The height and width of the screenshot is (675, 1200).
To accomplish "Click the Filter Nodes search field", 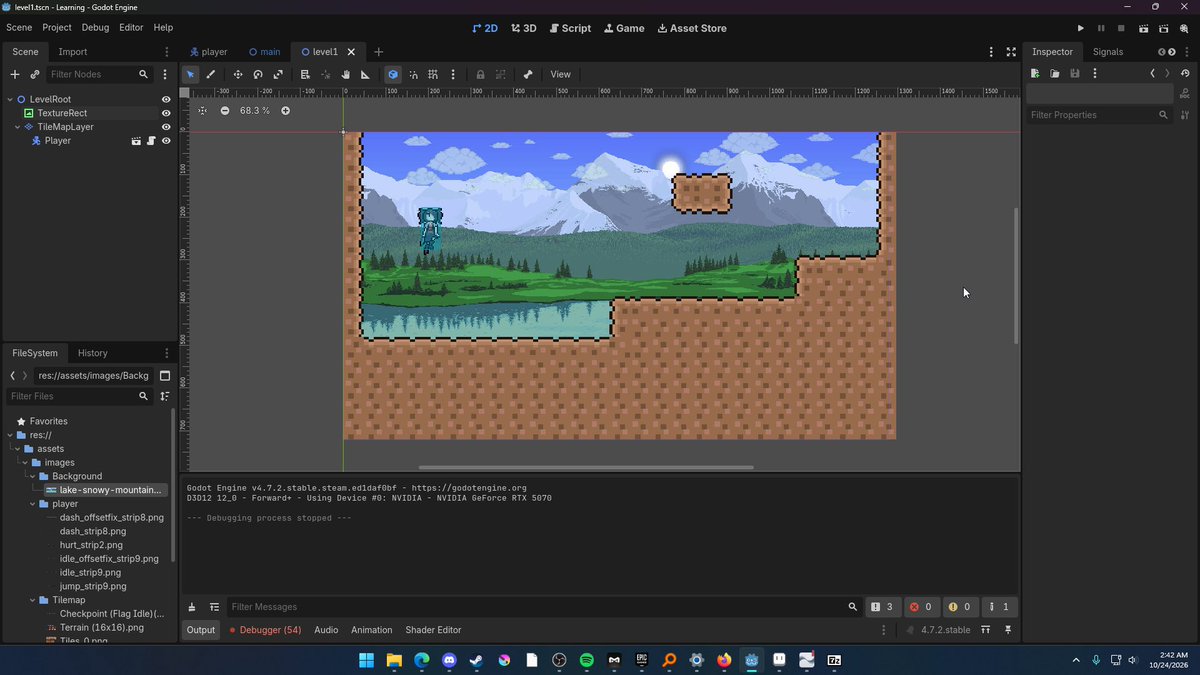I will (99, 74).
